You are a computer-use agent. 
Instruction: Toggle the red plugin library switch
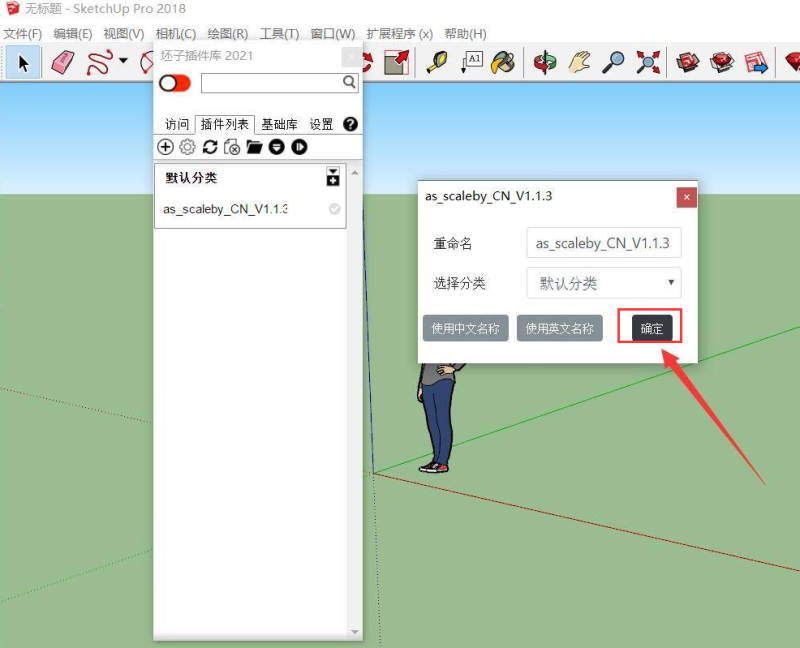click(x=173, y=83)
